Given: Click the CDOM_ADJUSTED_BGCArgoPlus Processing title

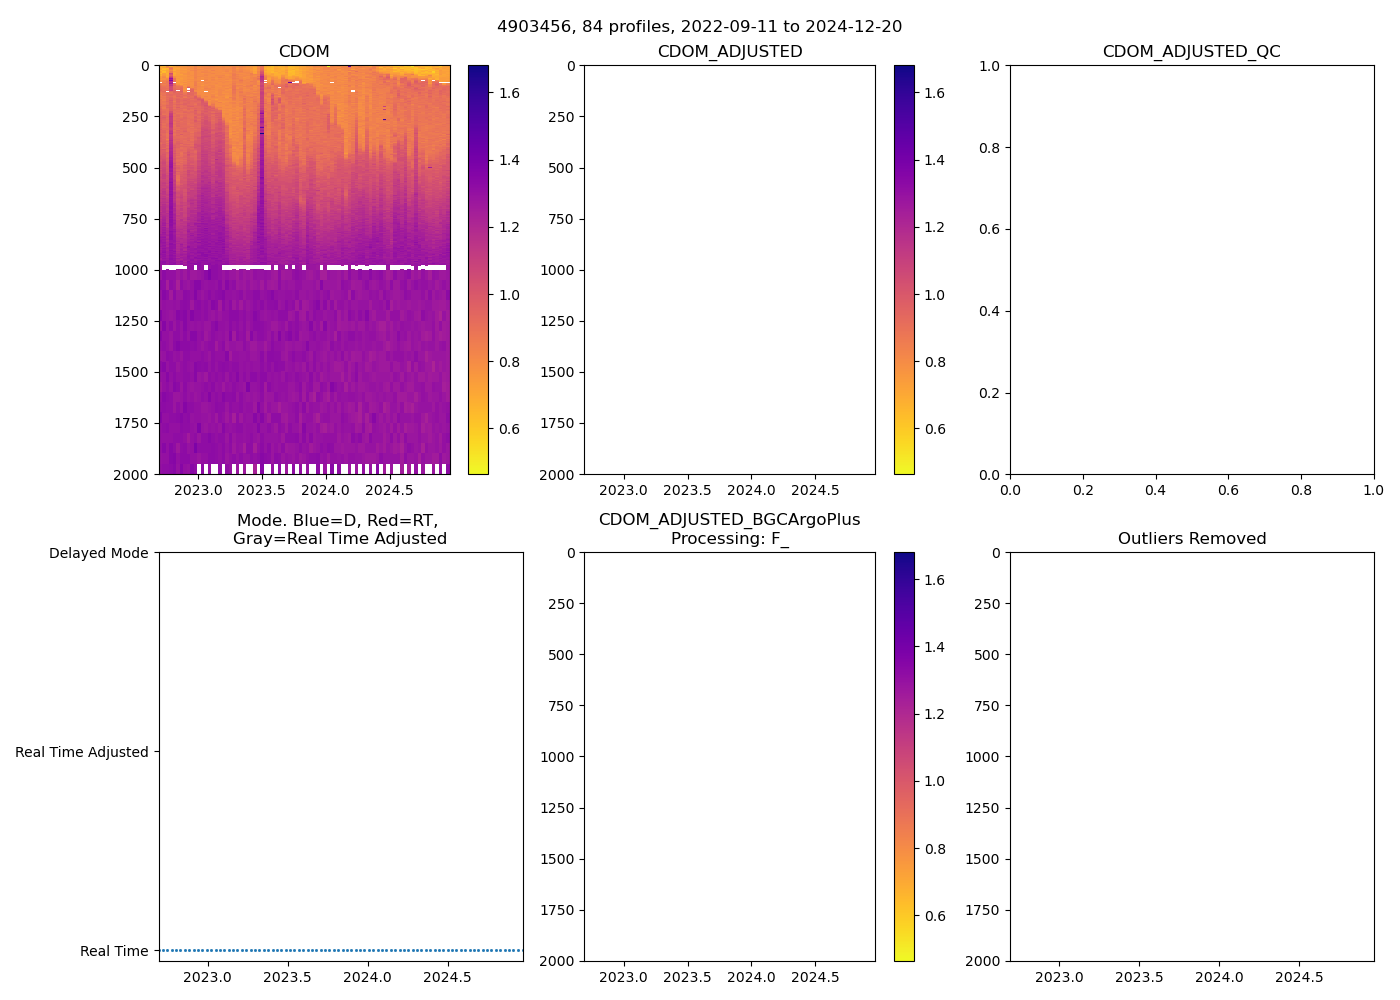Looking at the screenshot, I should tap(729, 530).
